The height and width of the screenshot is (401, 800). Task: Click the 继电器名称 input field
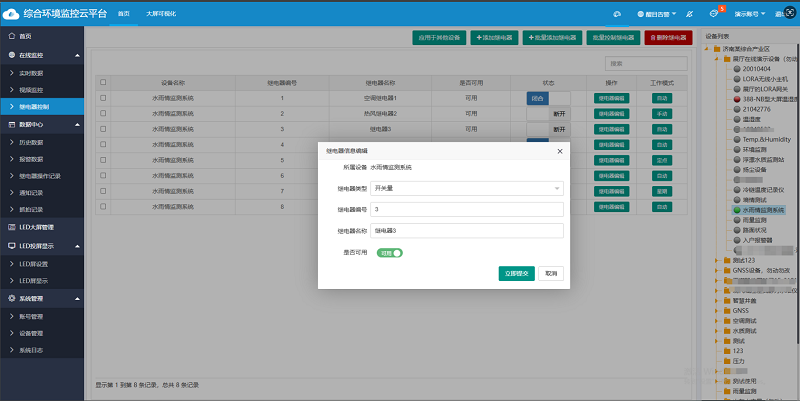(x=466, y=231)
